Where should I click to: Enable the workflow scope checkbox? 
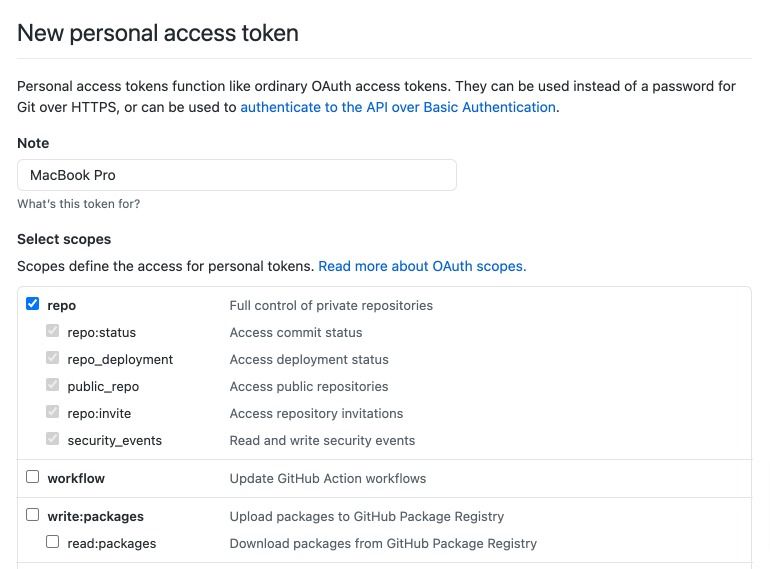(x=33, y=477)
